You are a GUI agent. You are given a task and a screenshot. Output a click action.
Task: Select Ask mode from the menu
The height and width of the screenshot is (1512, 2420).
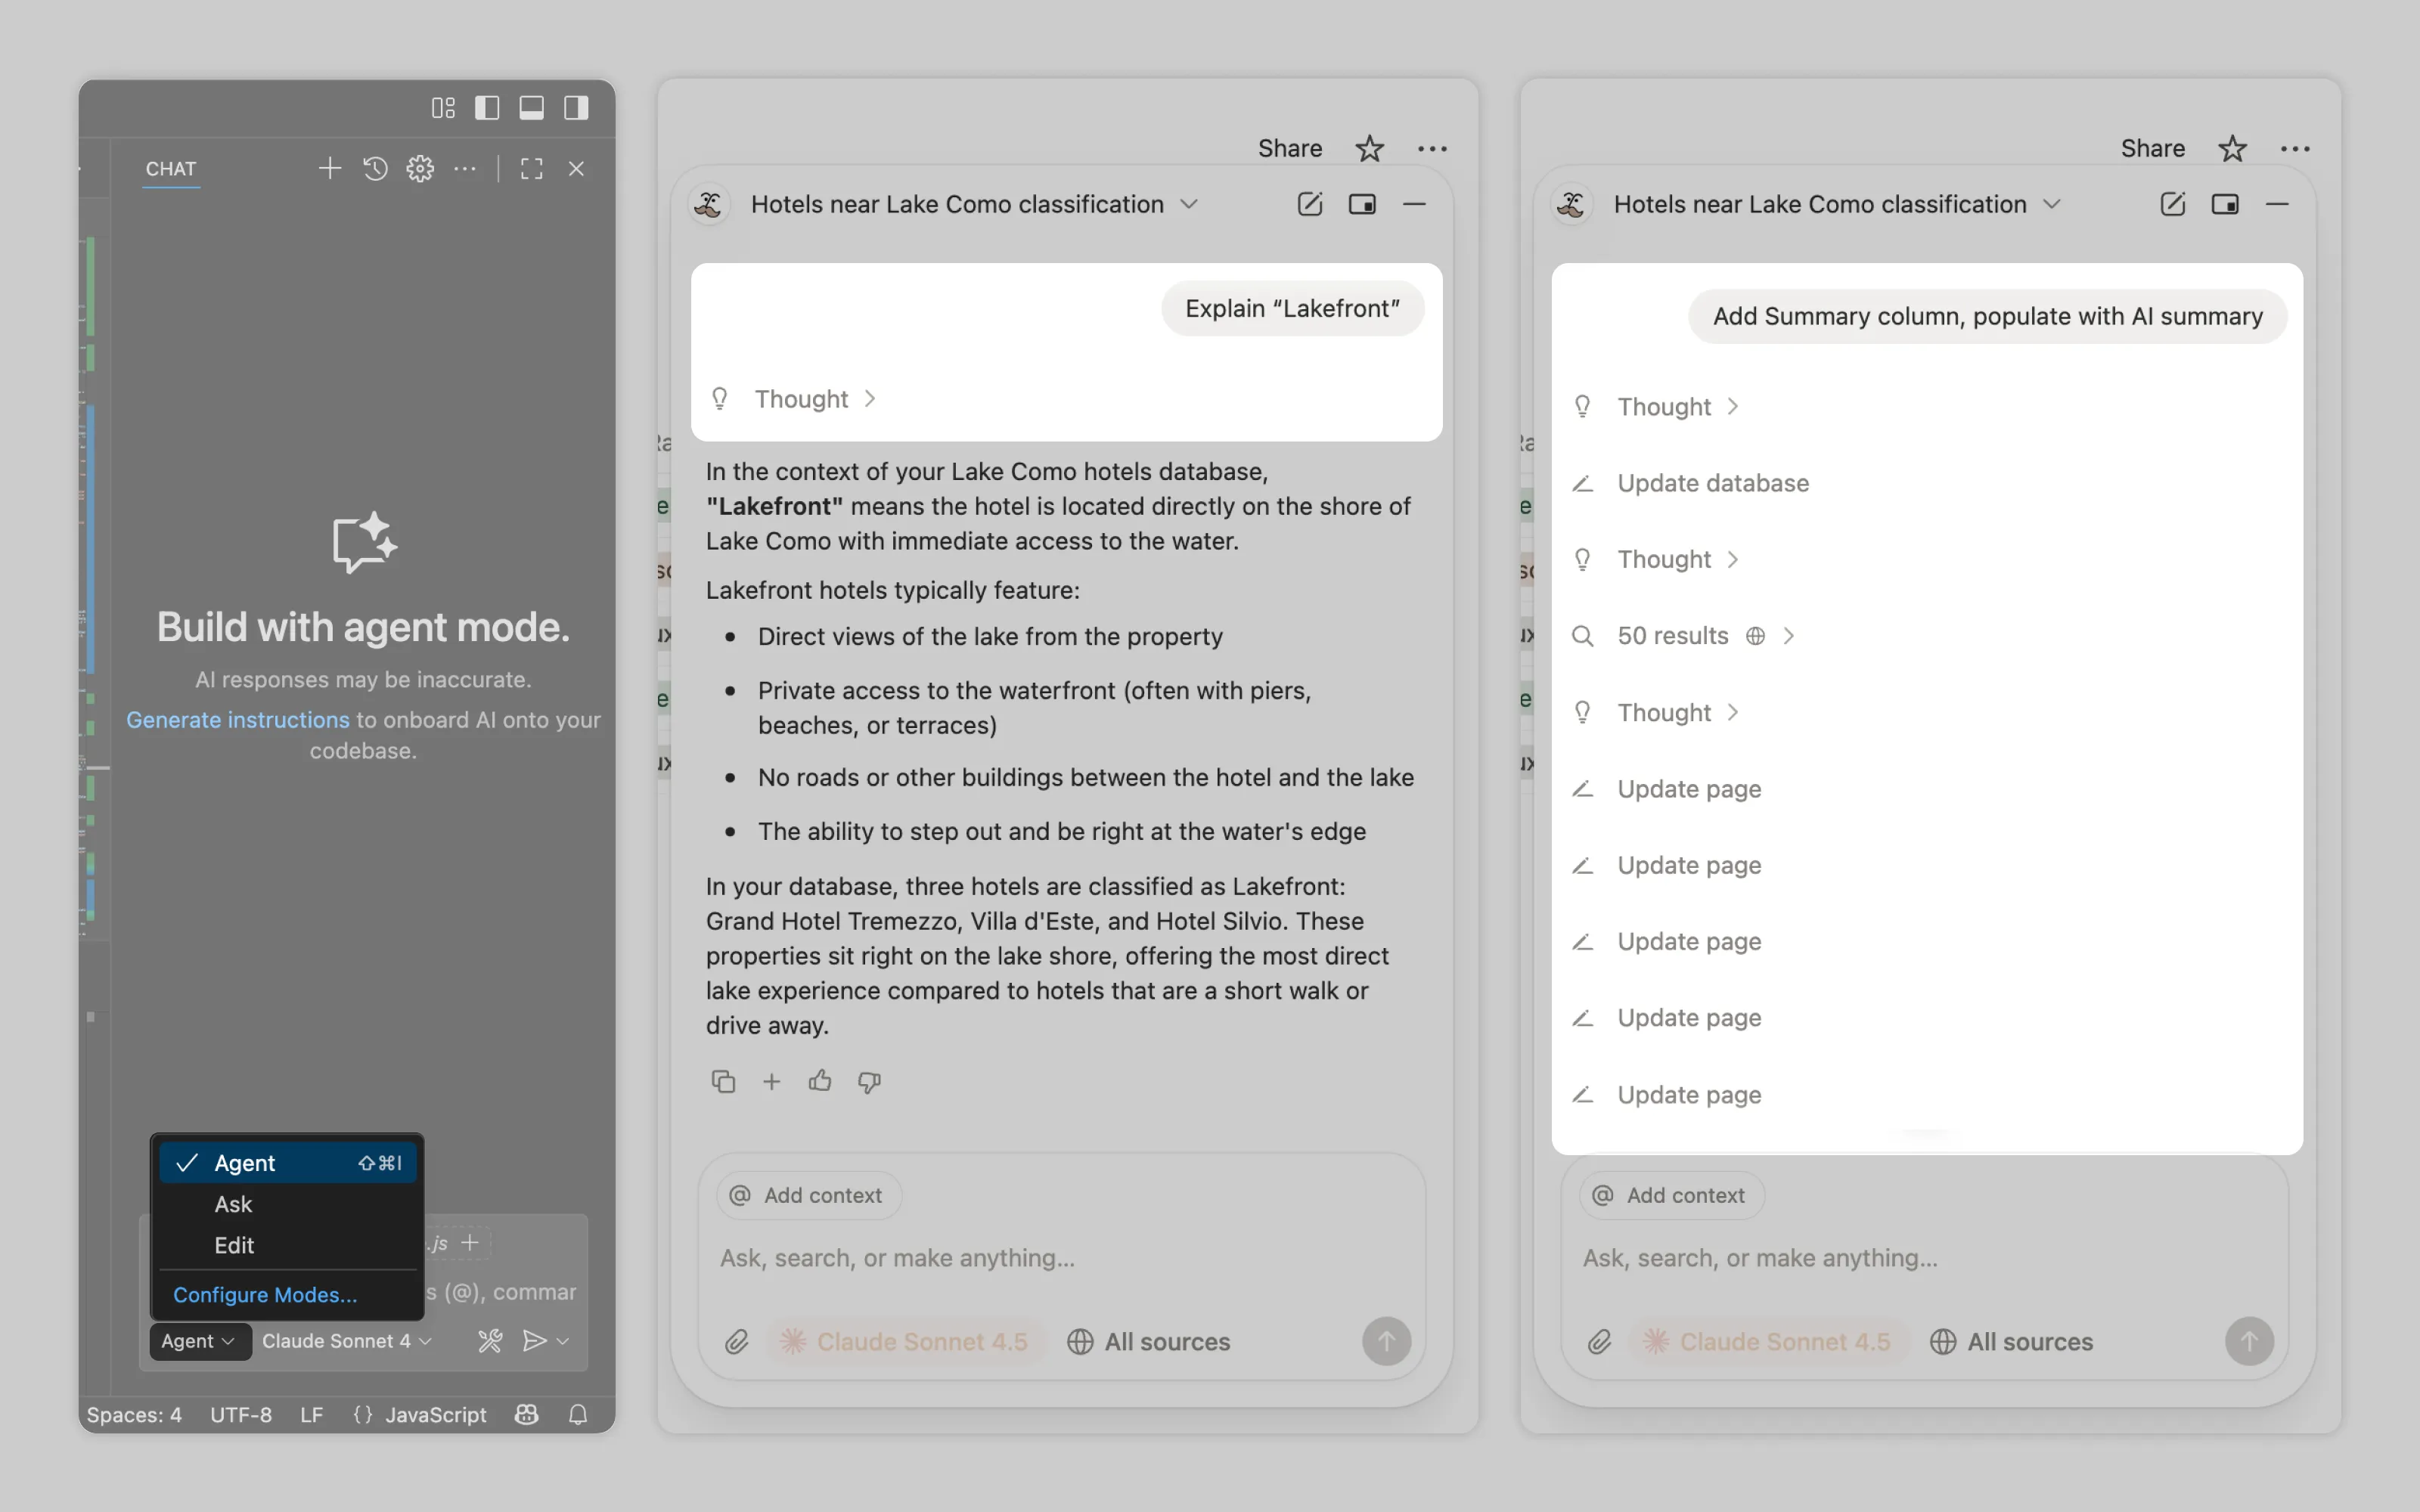point(233,1204)
